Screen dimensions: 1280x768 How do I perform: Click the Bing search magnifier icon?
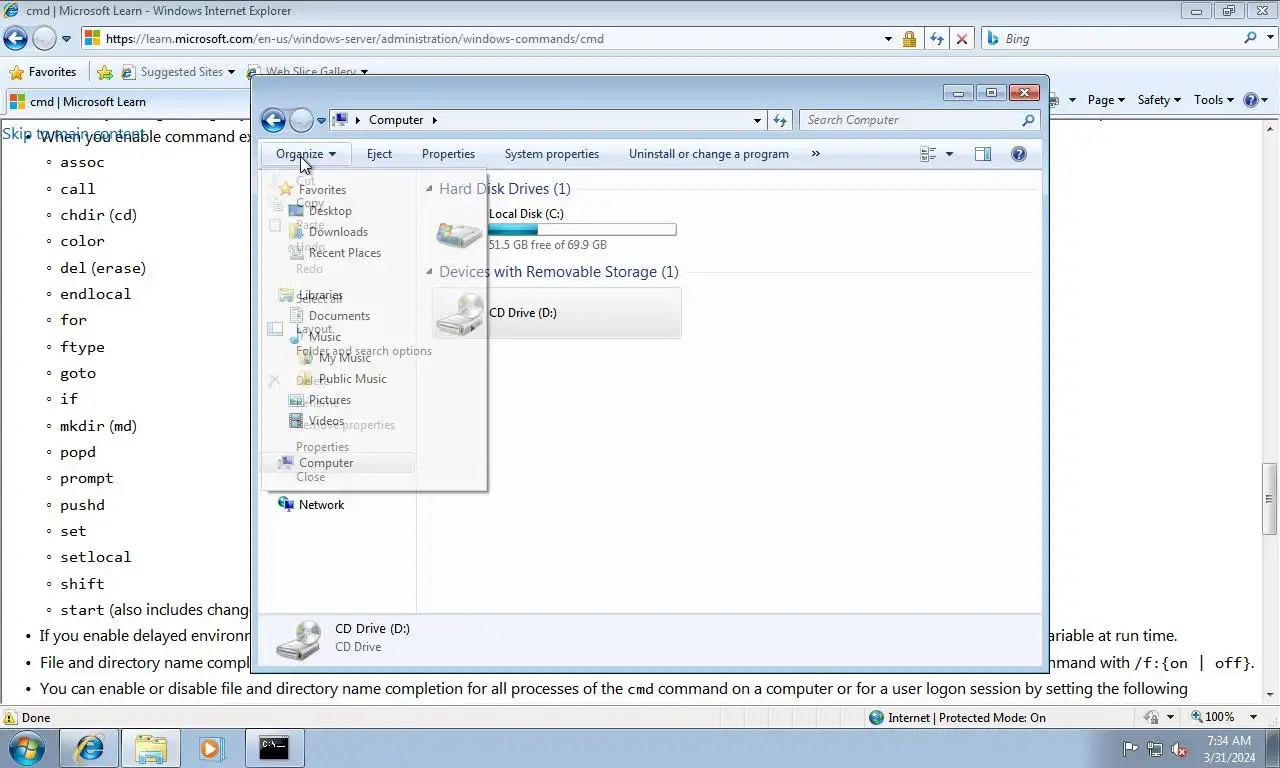point(1250,38)
